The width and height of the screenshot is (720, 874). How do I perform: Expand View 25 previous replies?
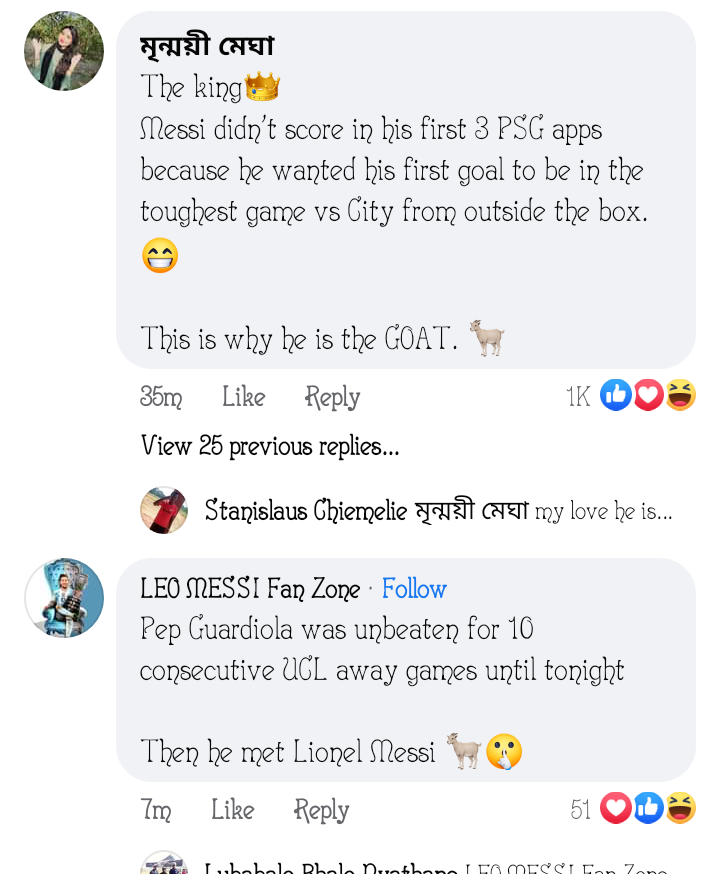tap(270, 446)
